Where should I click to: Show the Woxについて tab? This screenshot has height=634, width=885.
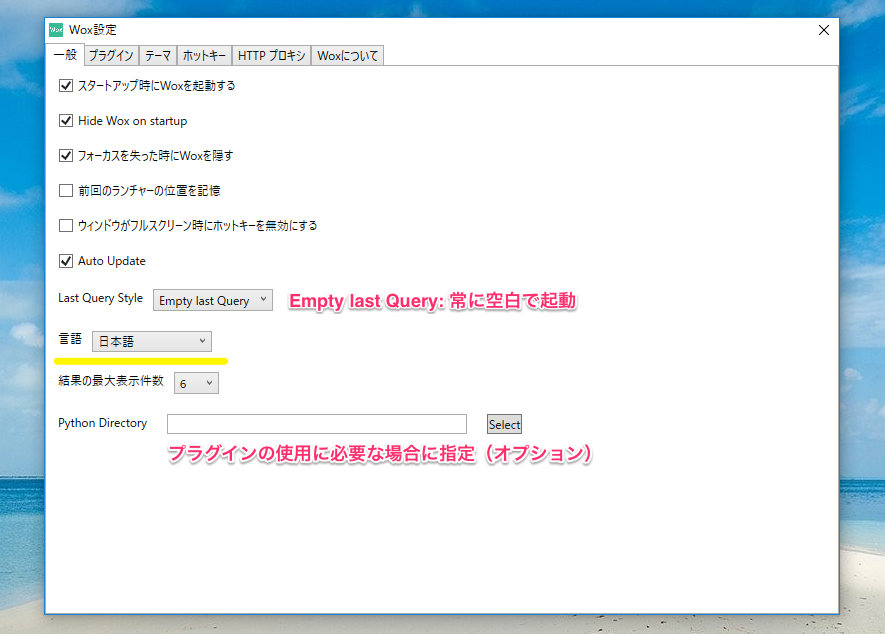pos(348,55)
